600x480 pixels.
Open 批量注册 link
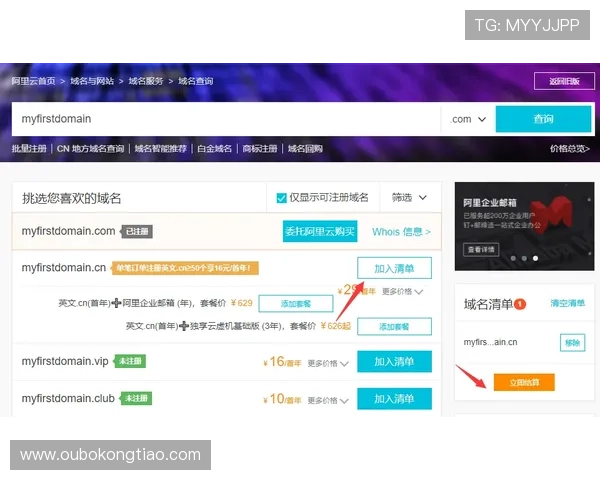[29, 149]
